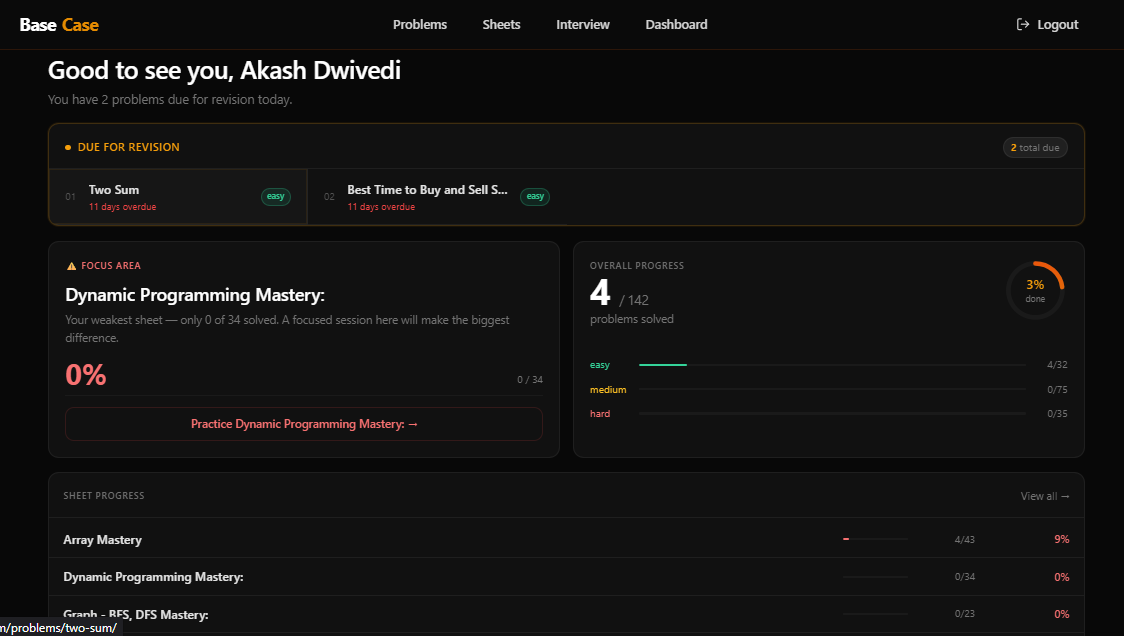Screen dimensions: 1124x636
Task: Click View all in Sheet Progress
Action: (1045, 496)
